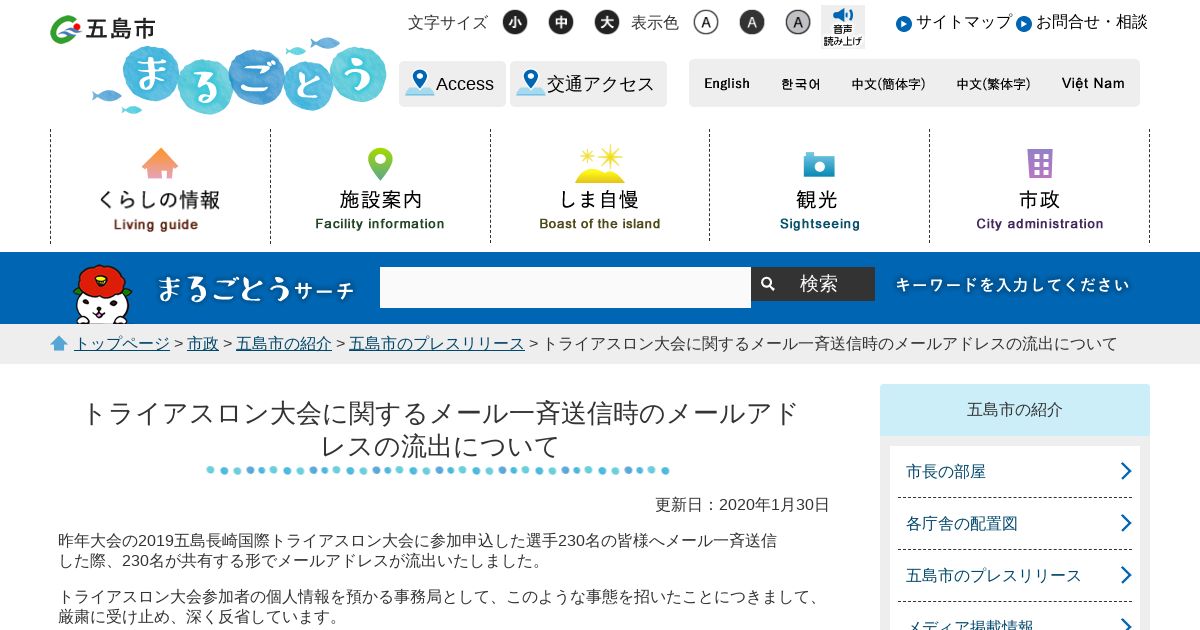This screenshot has height=630, width=1200.
Task: Focus the まるごとうサーチ search field
Action: tap(565, 287)
